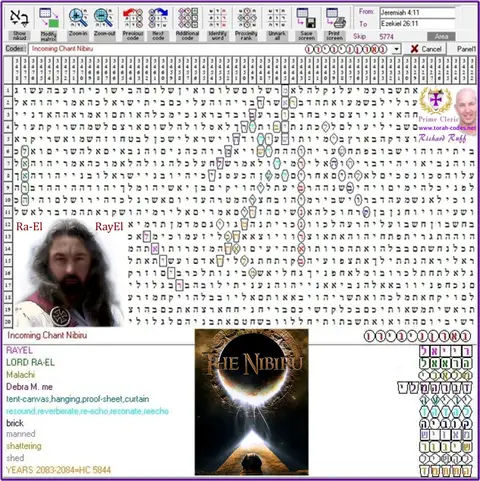Open the Modify matrix tool
The height and width of the screenshot is (481, 480).
(x=49, y=24)
